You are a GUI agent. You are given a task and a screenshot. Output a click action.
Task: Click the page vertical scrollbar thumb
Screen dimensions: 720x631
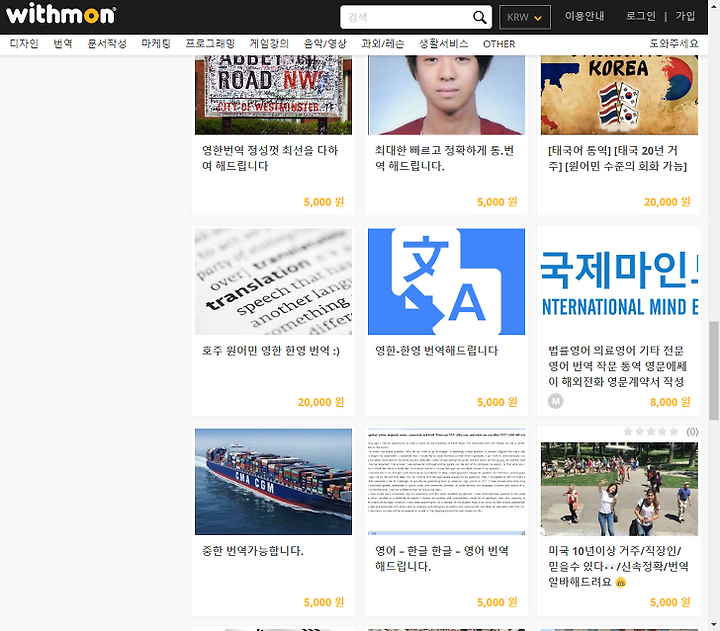[714, 371]
